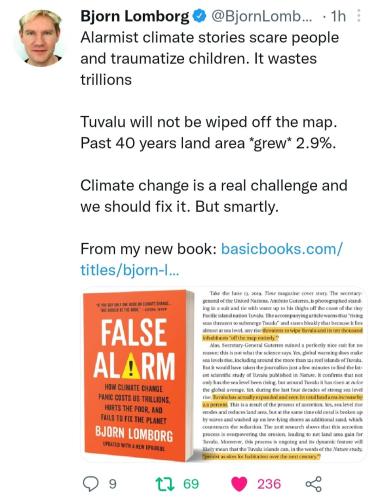Click the "Alarmist climate stories" opening text
The height and width of the screenshot is (500, 380).
pos(210,58)
